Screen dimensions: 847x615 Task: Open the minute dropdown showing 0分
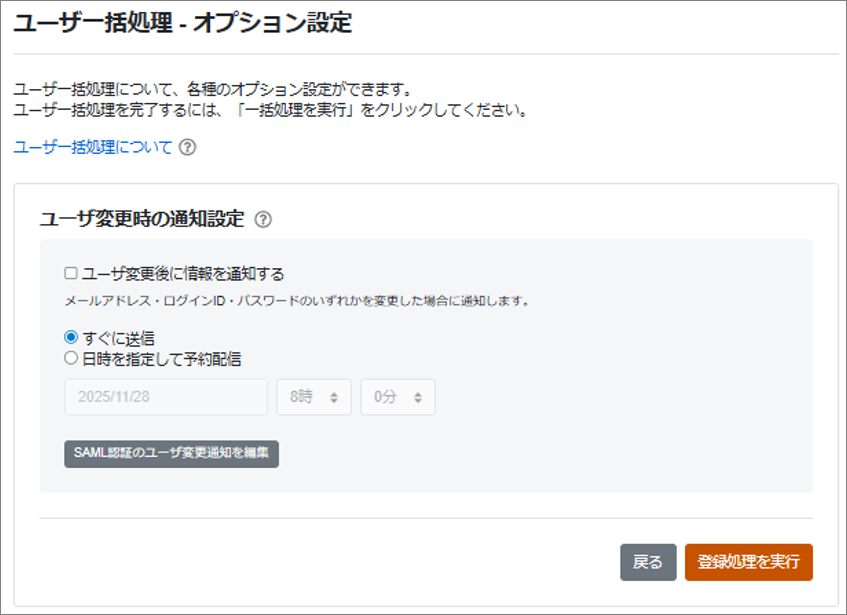(397, 397)
